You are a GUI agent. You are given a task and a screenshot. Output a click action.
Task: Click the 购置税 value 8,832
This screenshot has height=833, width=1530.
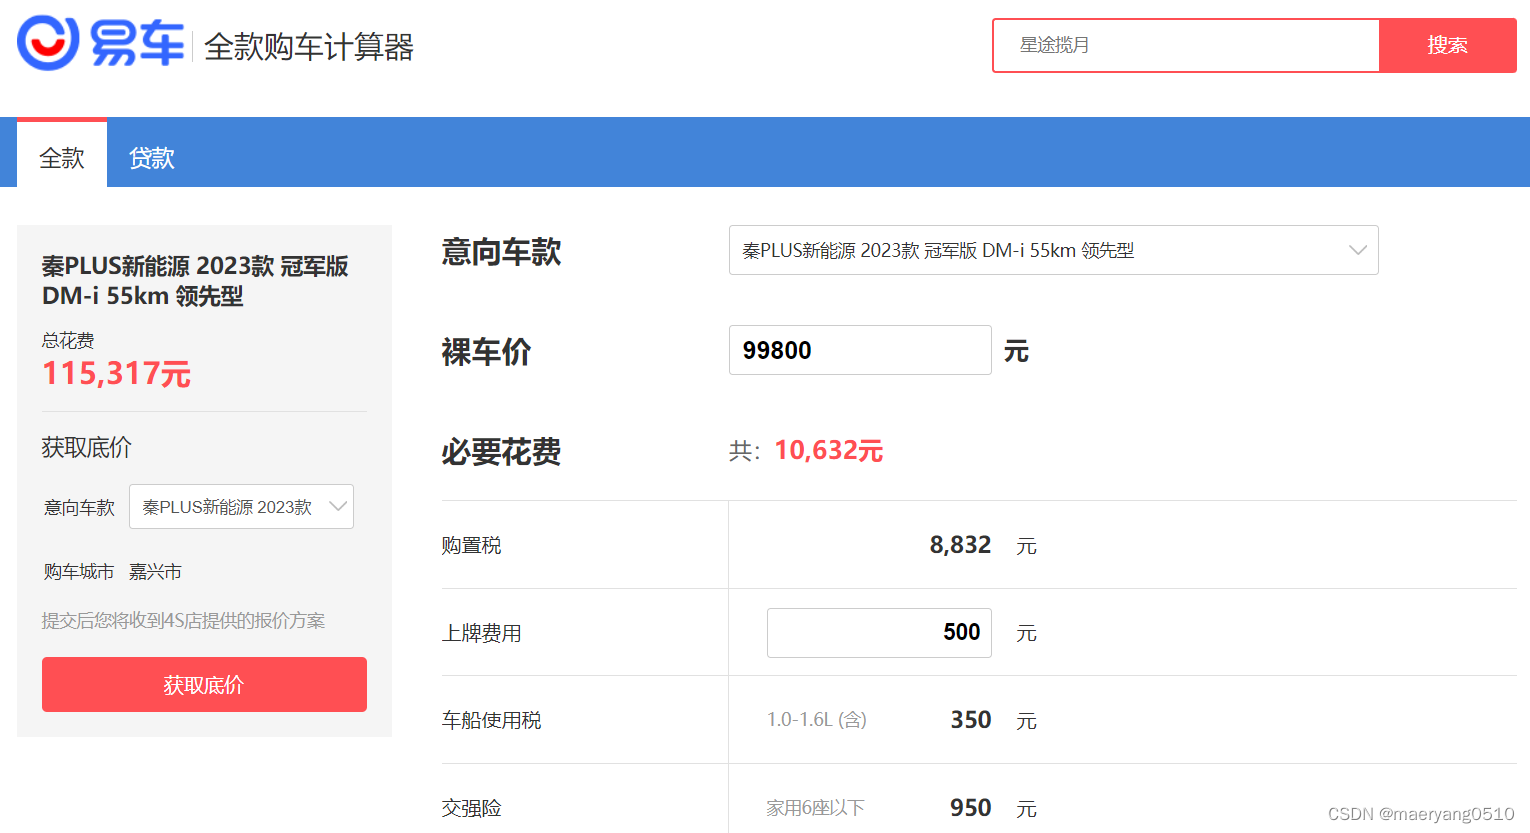[x=960, y=545]
